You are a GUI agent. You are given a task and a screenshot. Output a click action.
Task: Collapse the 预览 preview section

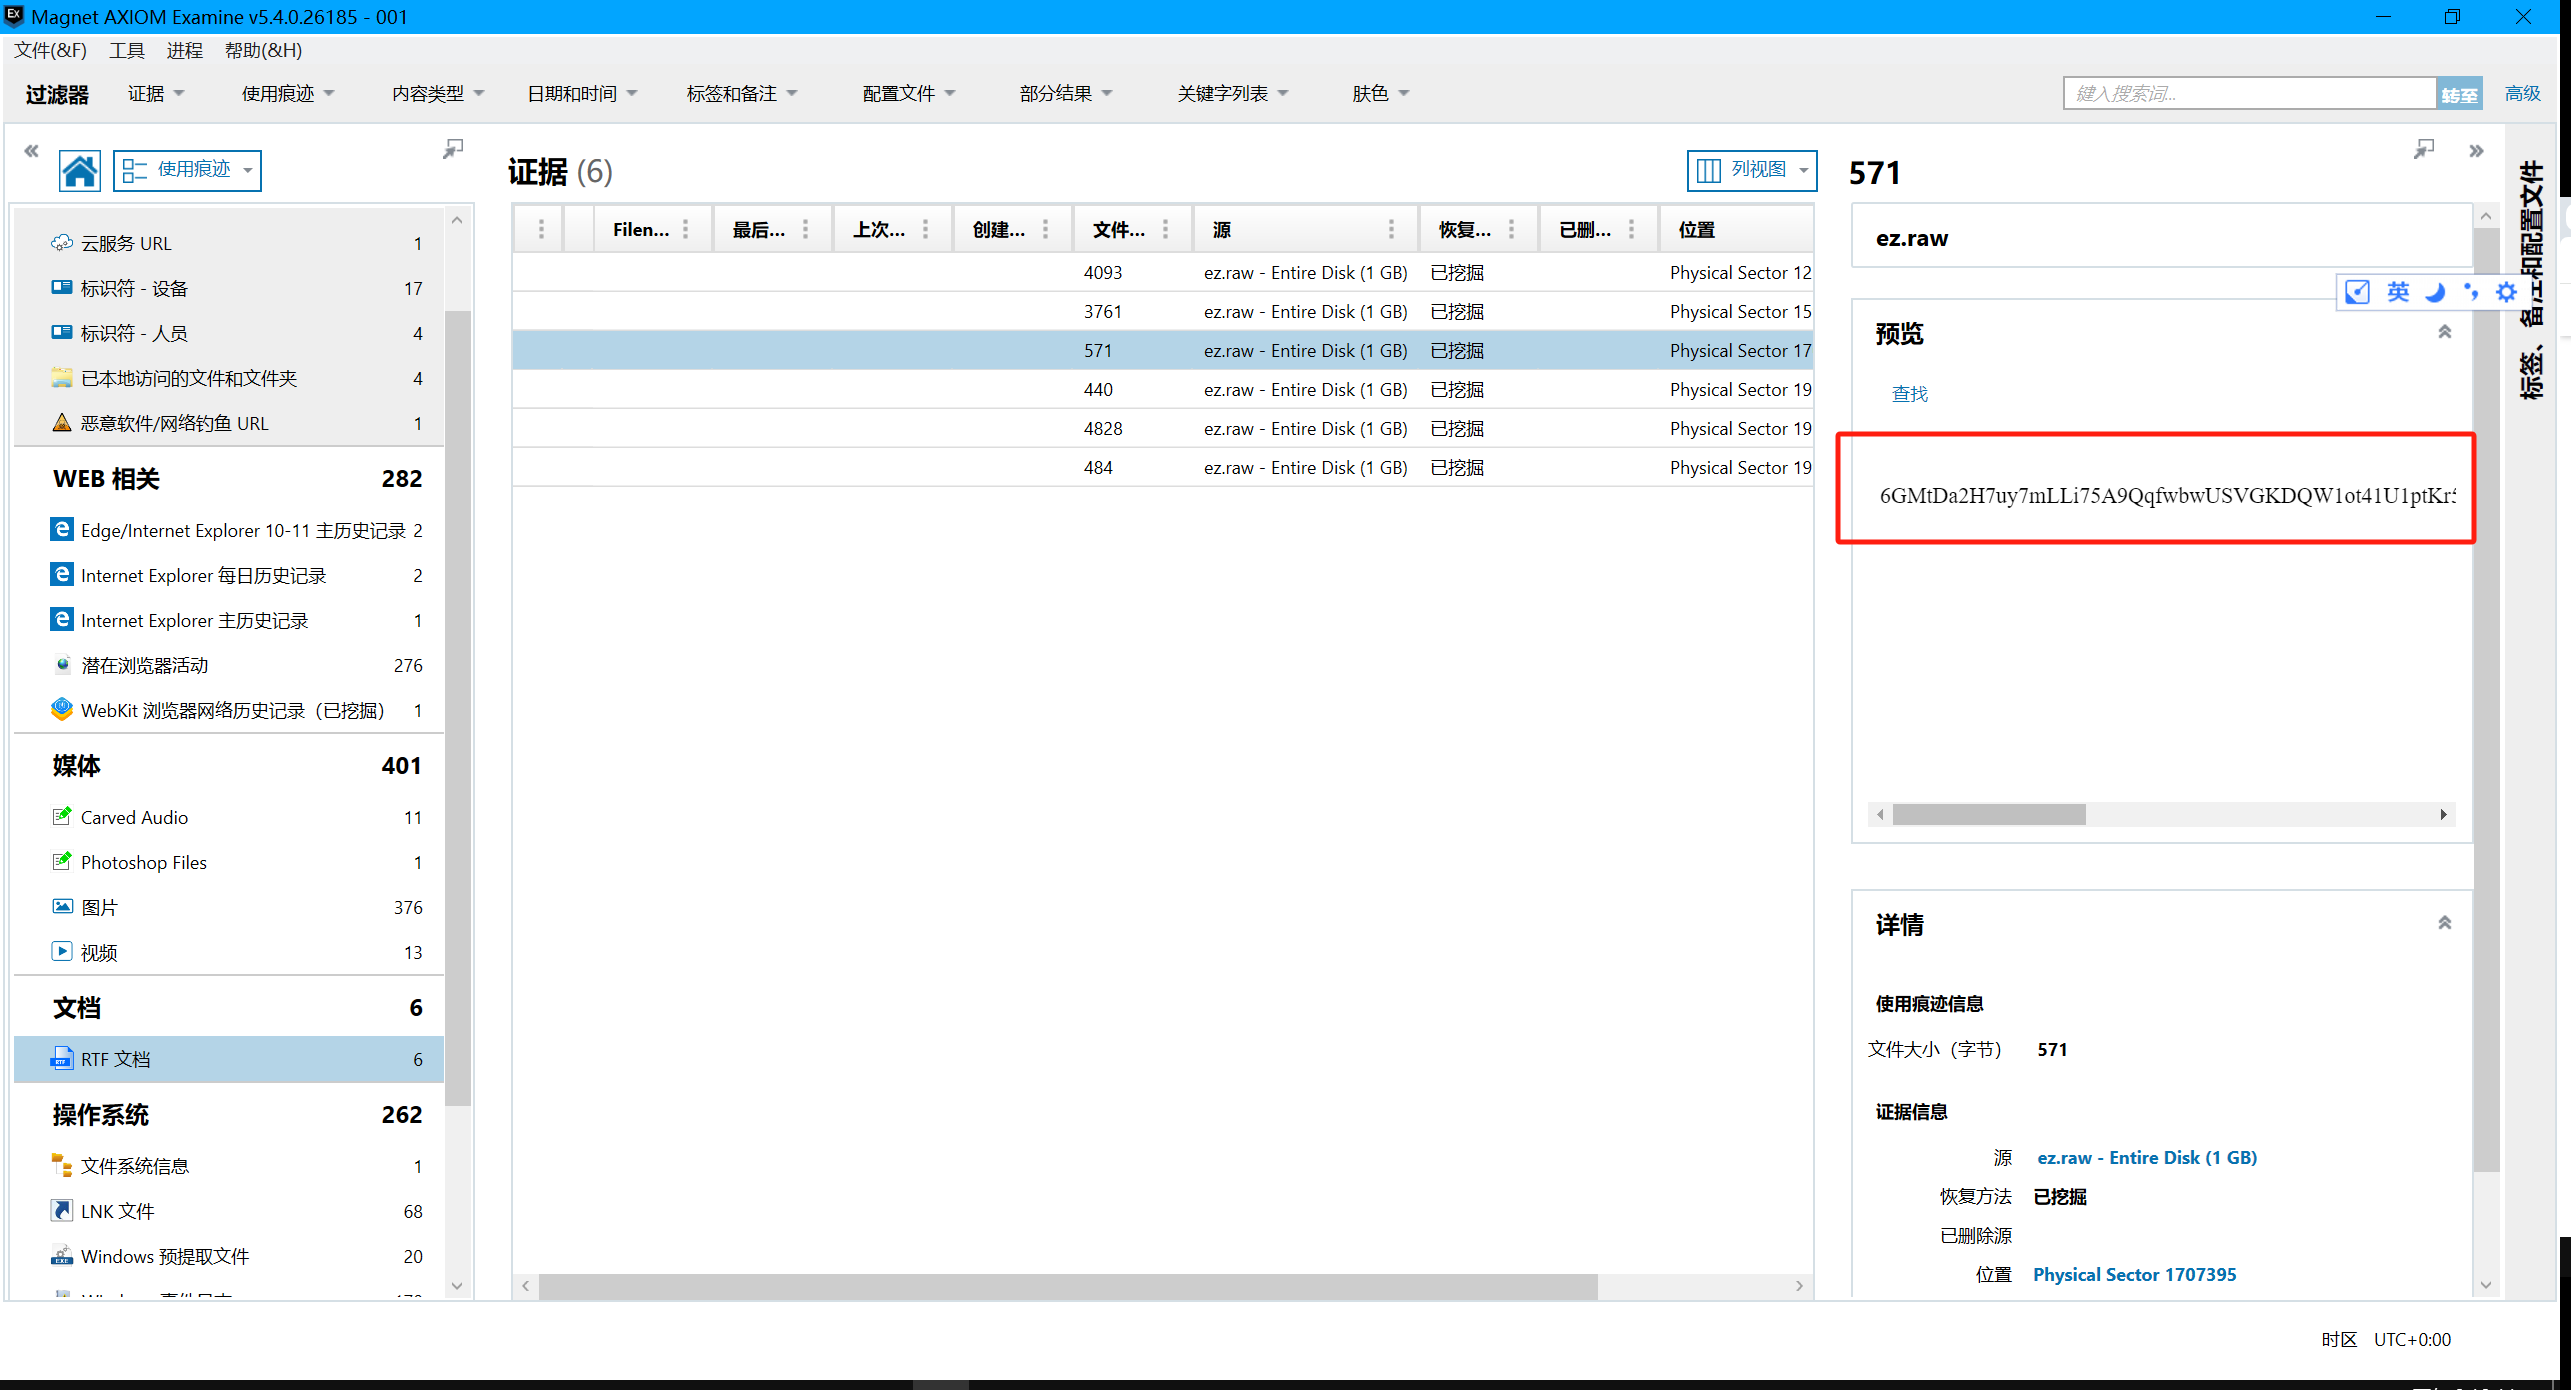tap(2444, 332)
